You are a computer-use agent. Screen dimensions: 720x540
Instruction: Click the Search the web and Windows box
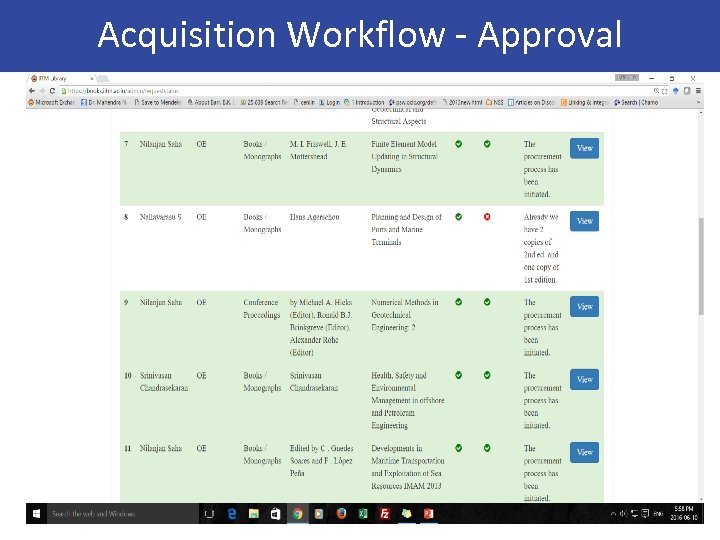[x=123, y=513]
